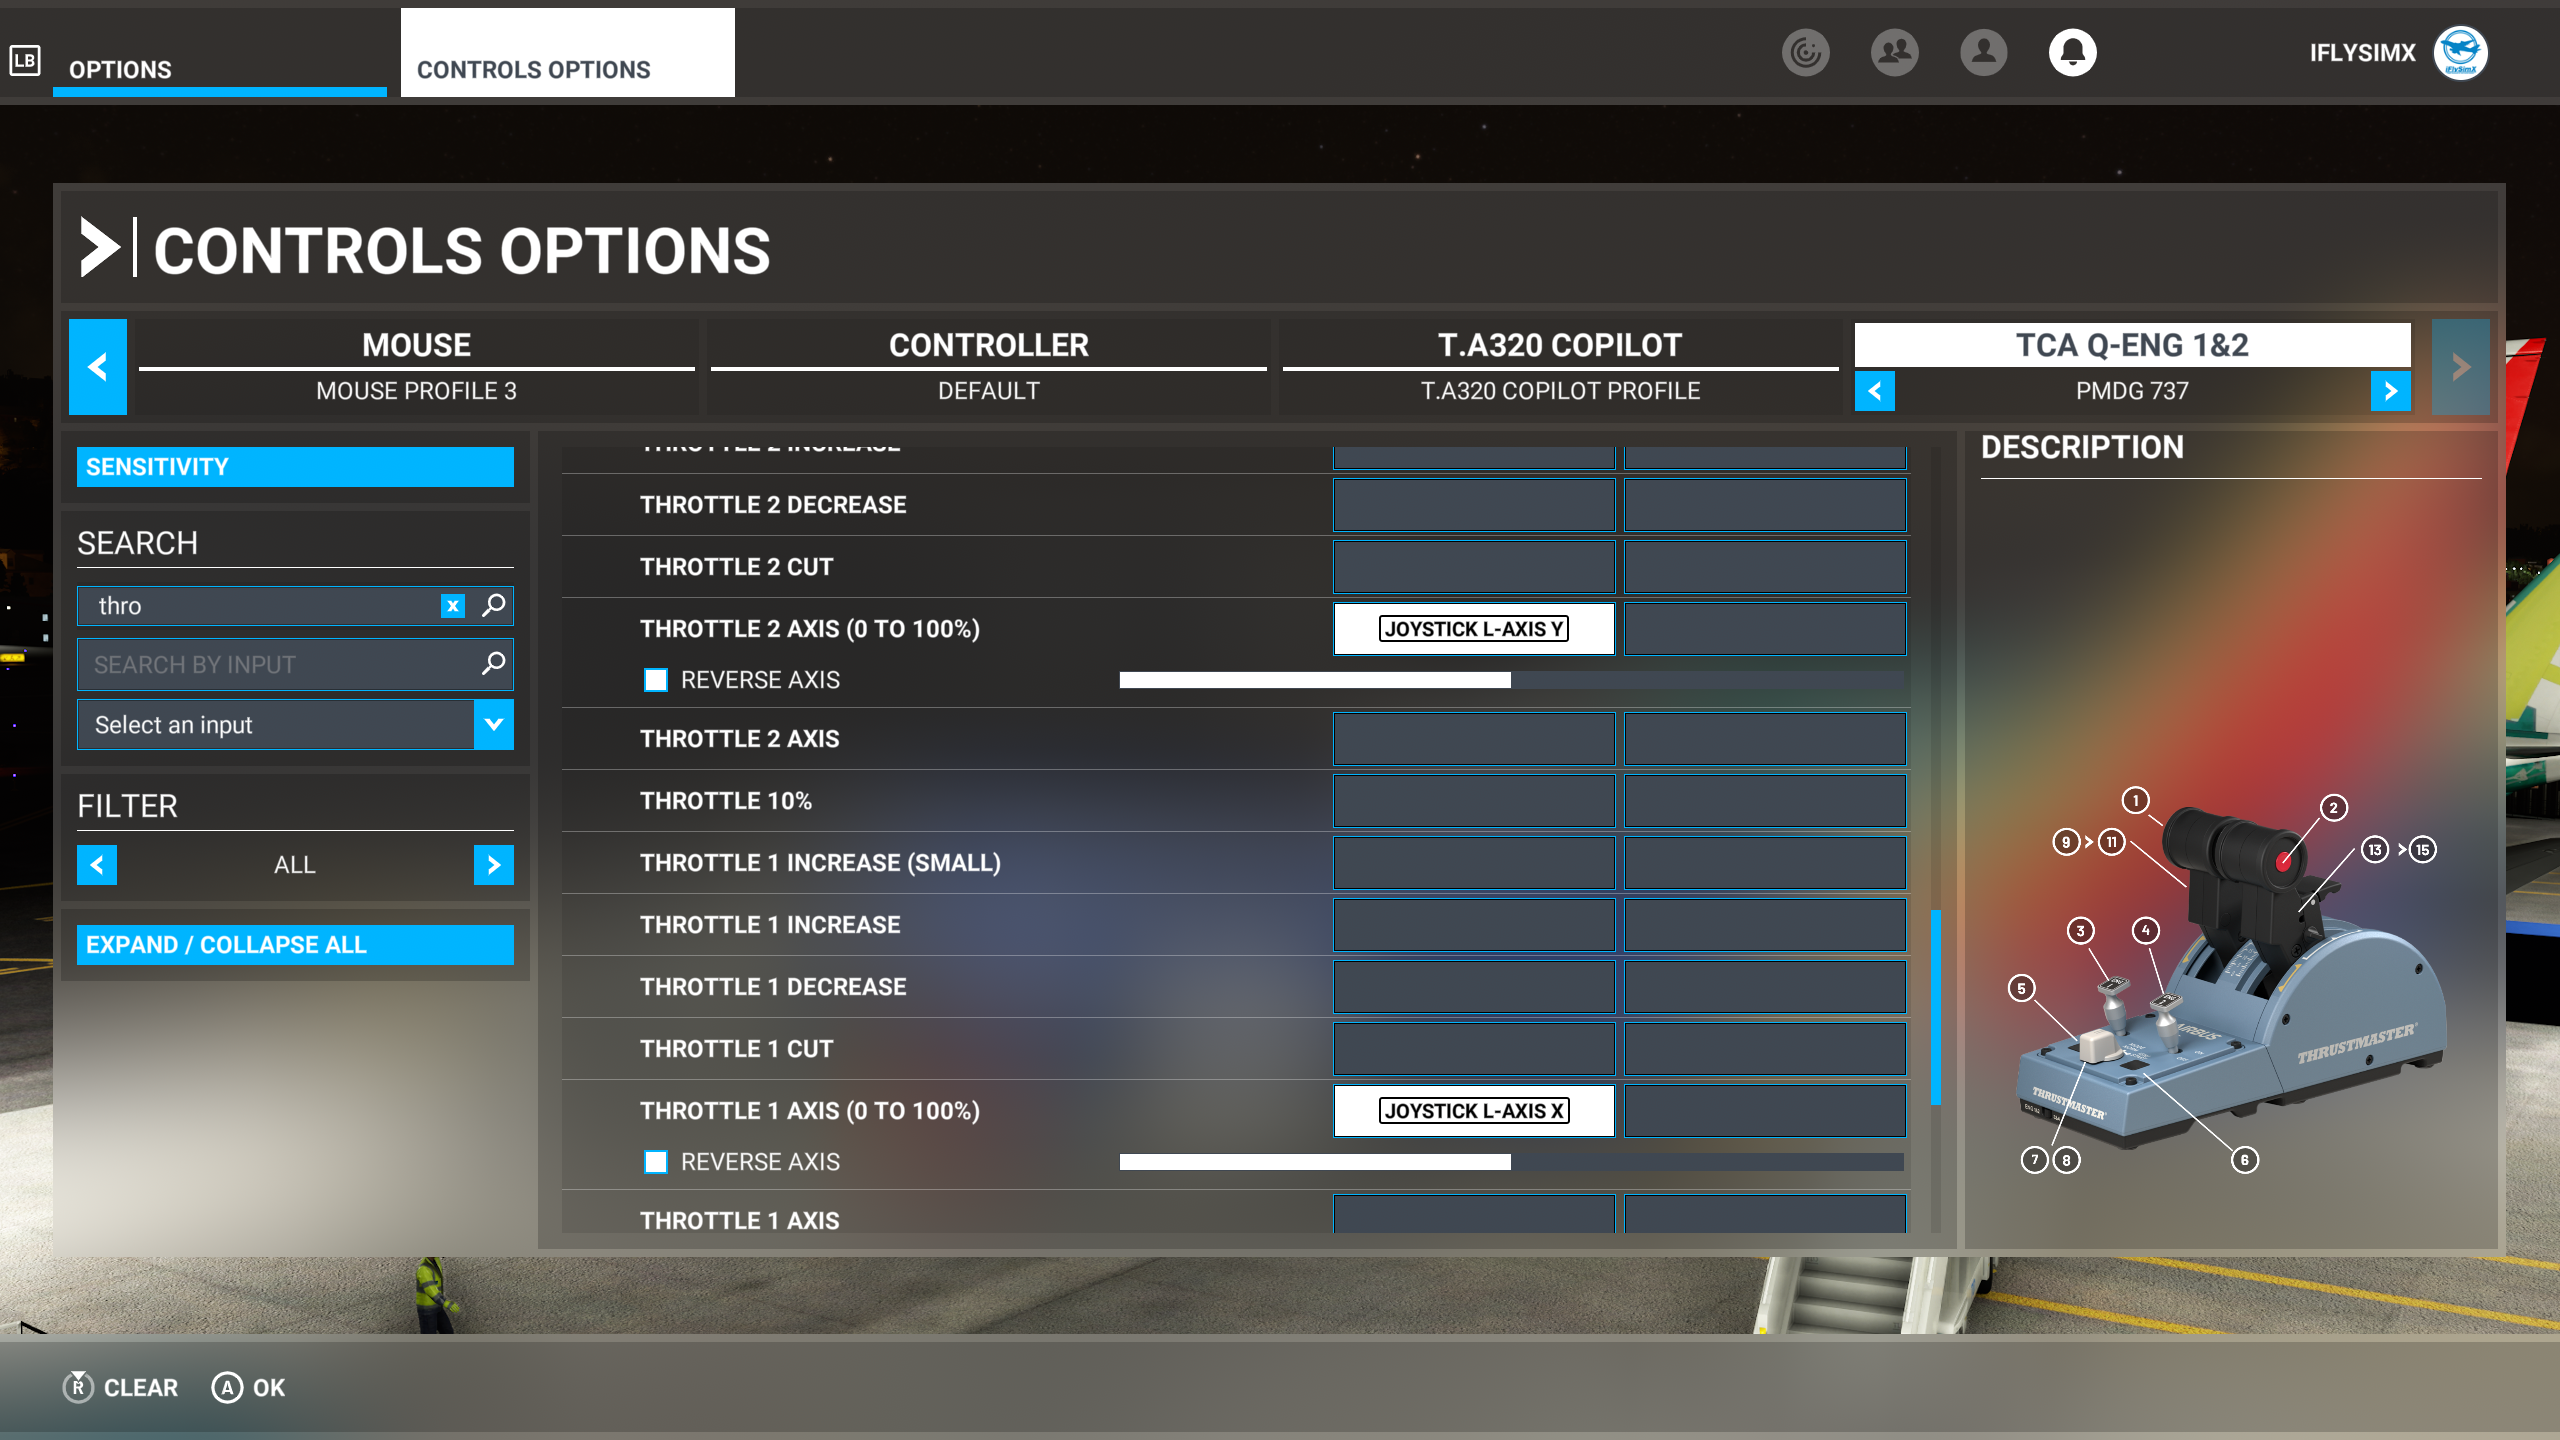Image resolution: width=2560 pixels, height=1440 pixels.
Task: Click the JOYSTICK L-AXIS X binding box
Action: (x=1474, y=1111)
